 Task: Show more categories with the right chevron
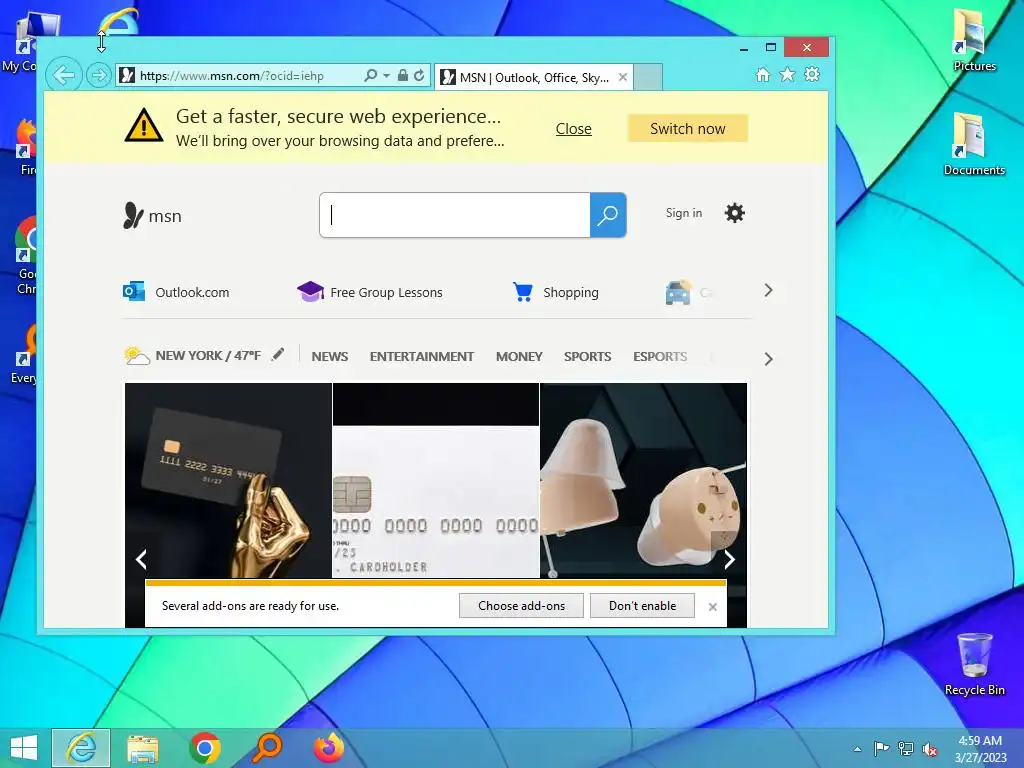769,359
